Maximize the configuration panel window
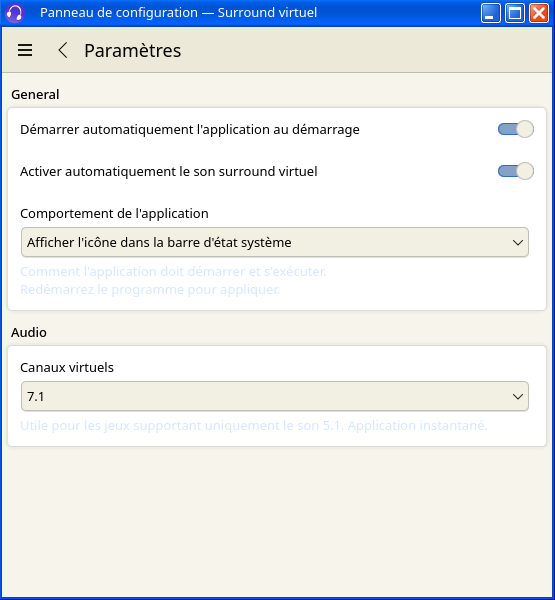Screen dimensions: 555x600 click(x=514, y=13)
